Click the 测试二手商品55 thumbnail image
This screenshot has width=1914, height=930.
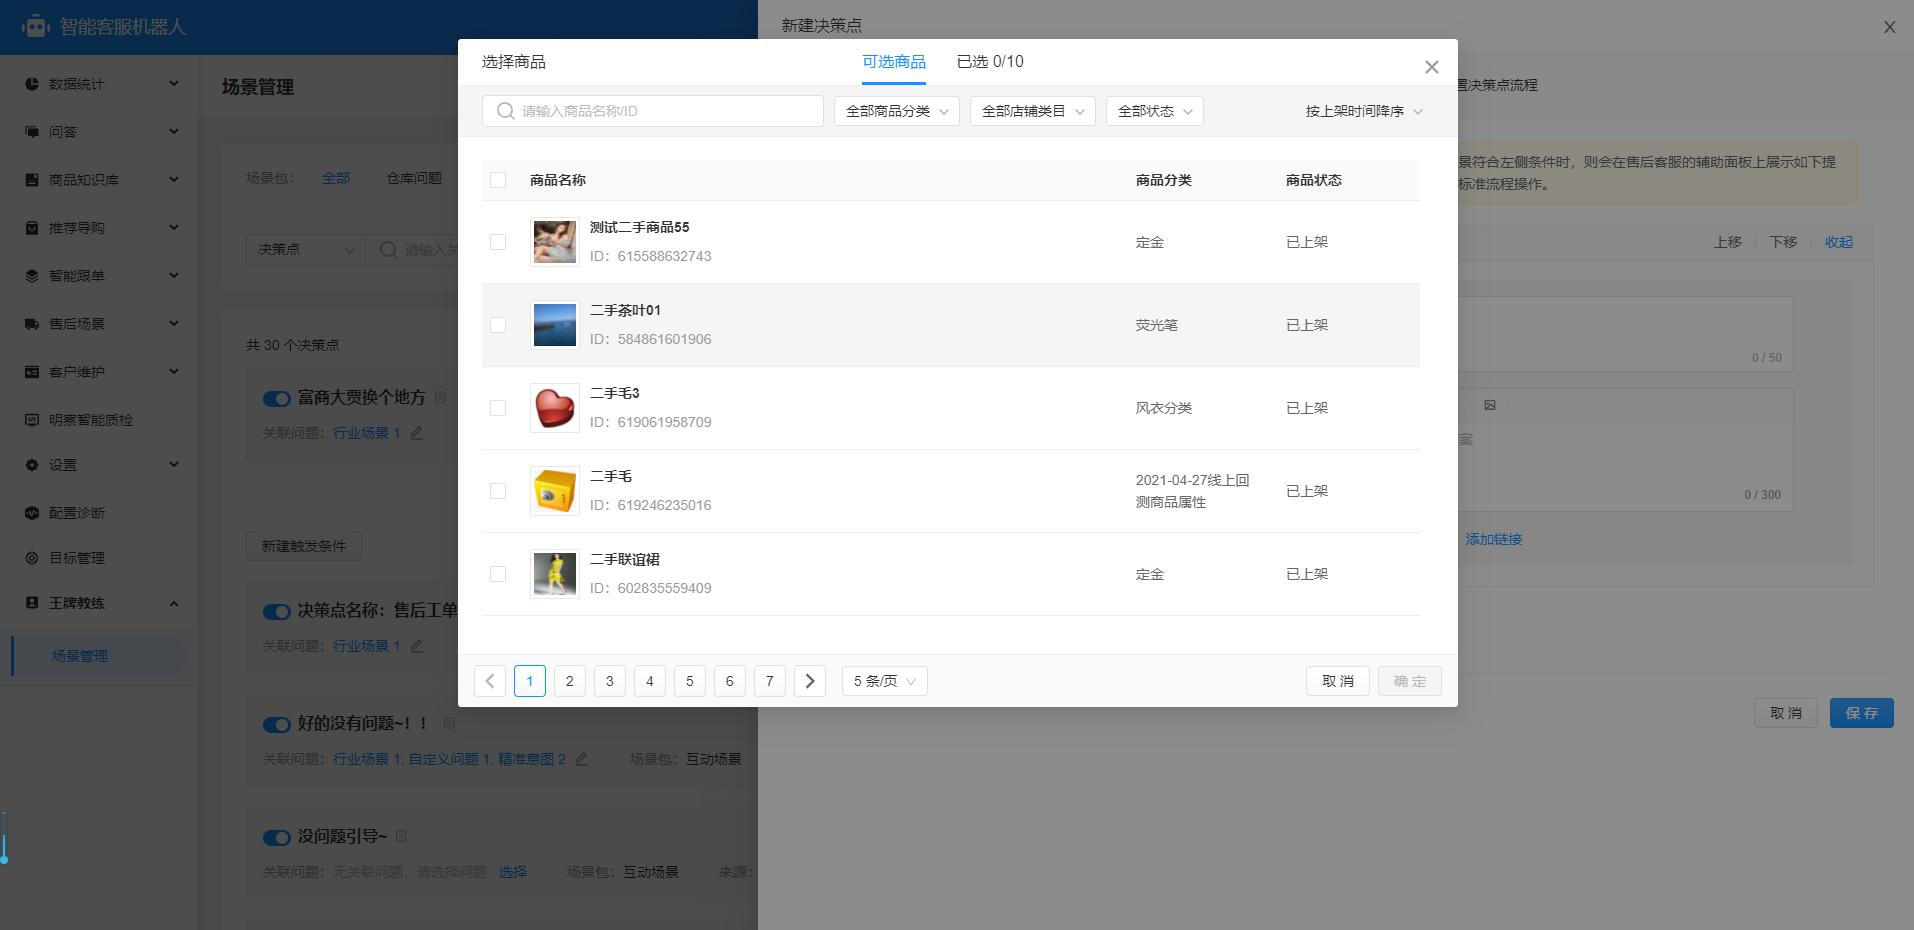pyautogui.click(x=555, y=242)
